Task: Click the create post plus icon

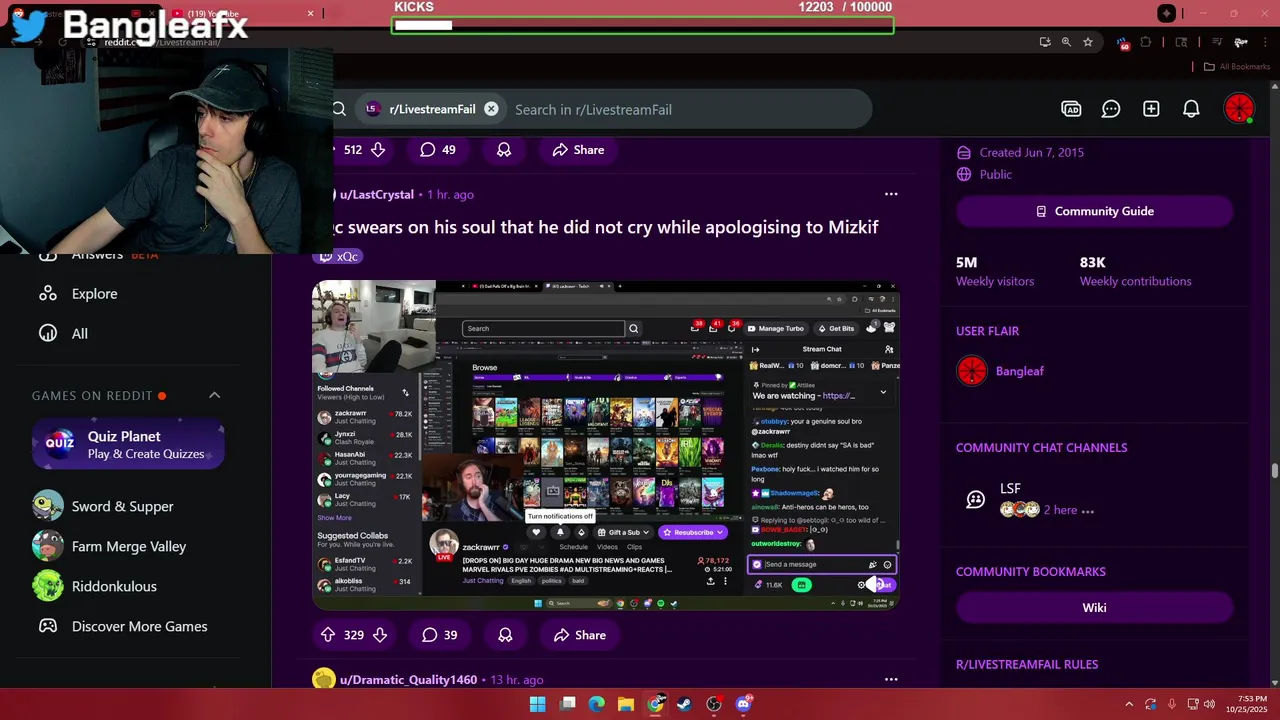Action: pos(1151,109)
